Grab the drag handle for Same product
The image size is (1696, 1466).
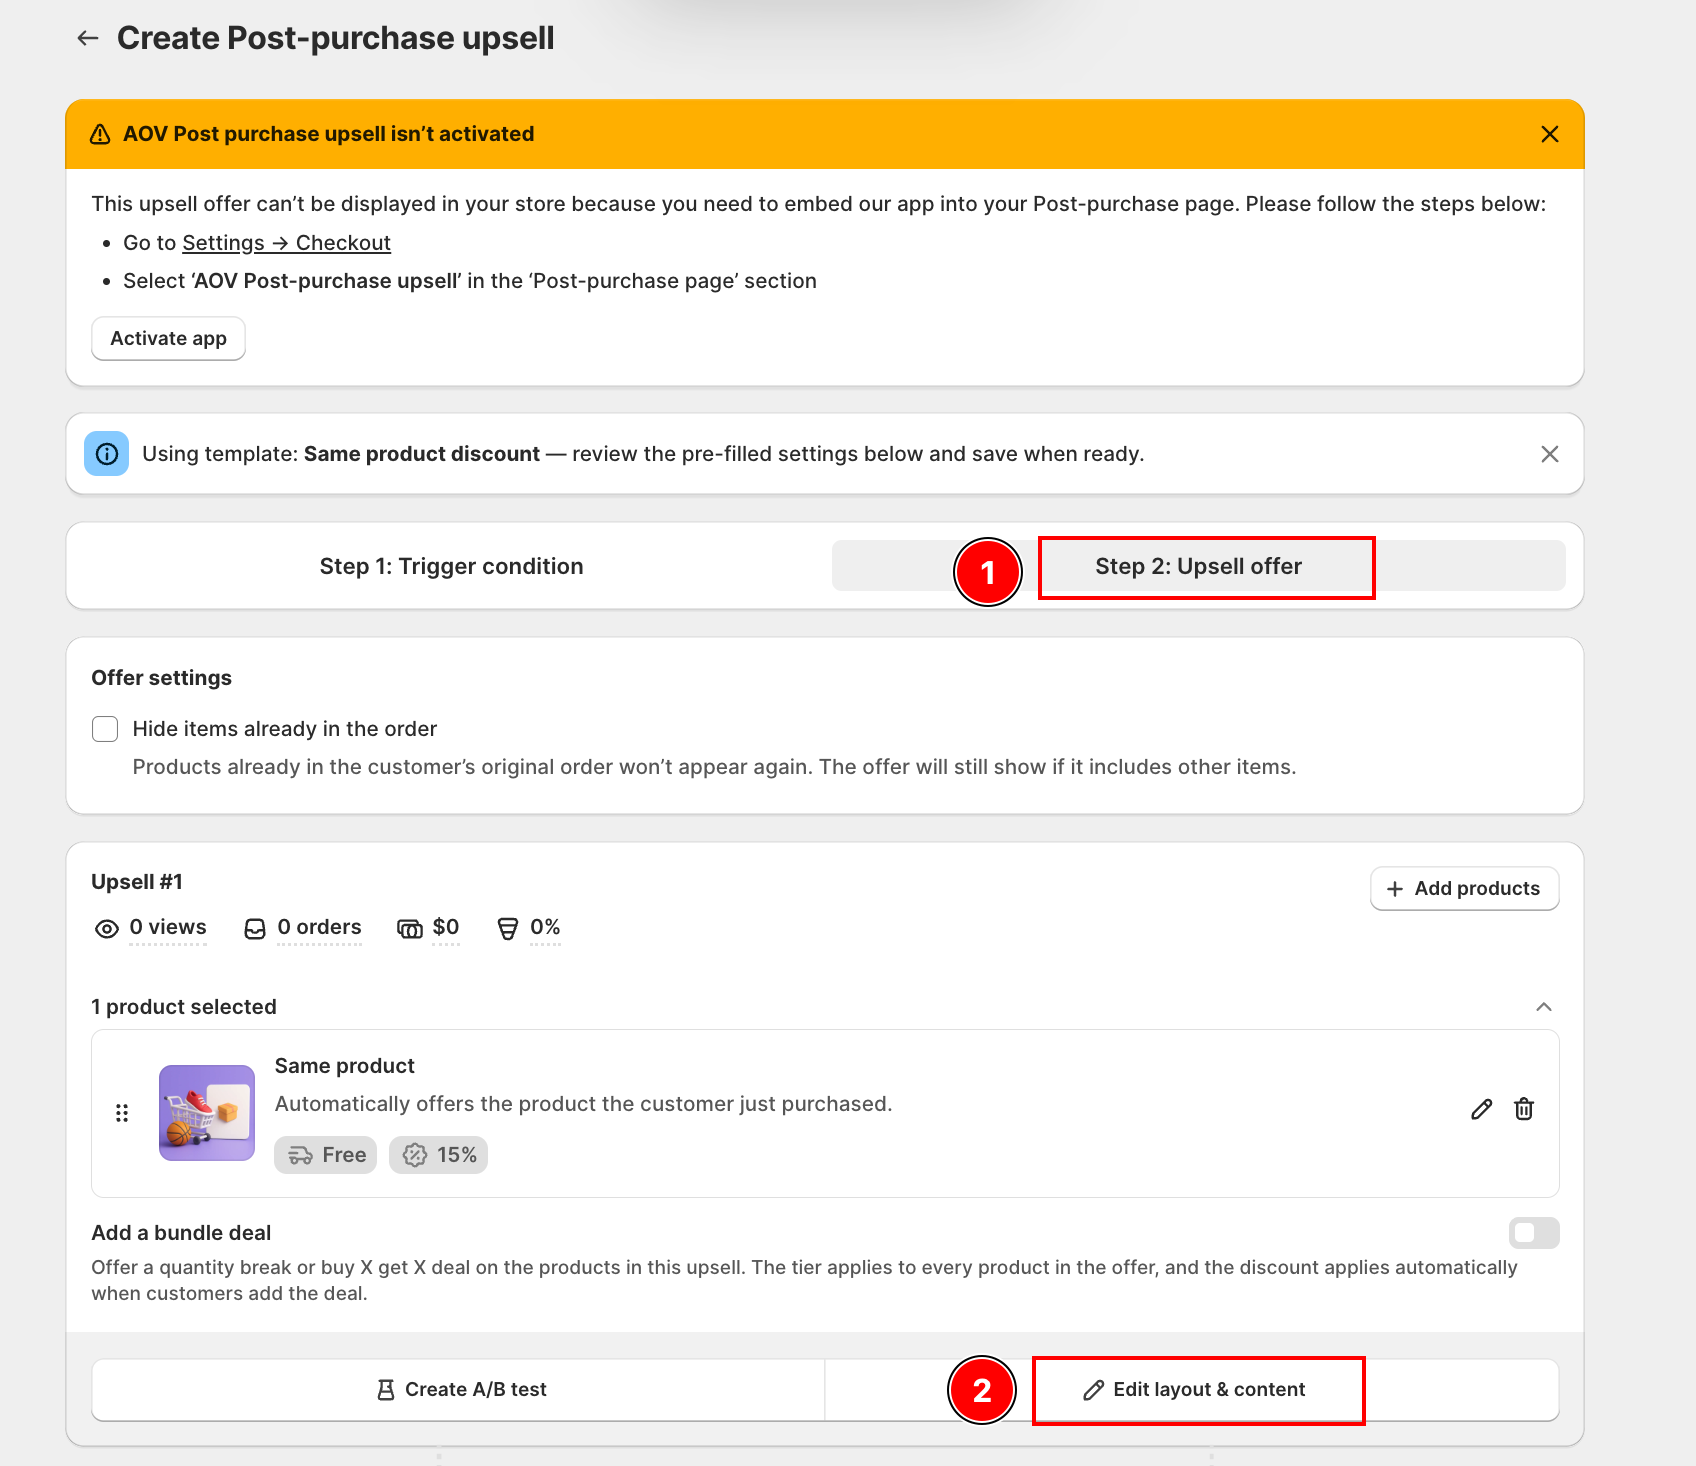(x=122, y=1113)
